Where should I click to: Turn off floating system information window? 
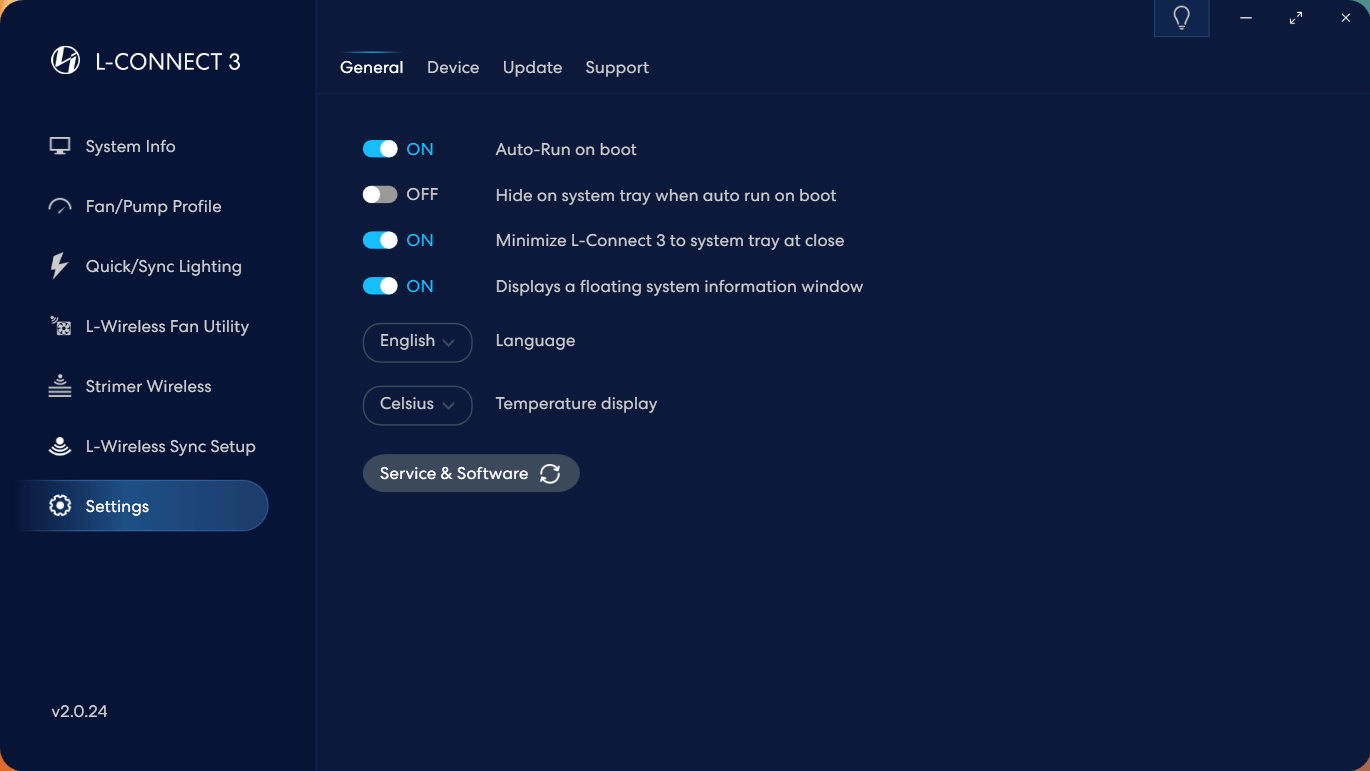point(380,286)
